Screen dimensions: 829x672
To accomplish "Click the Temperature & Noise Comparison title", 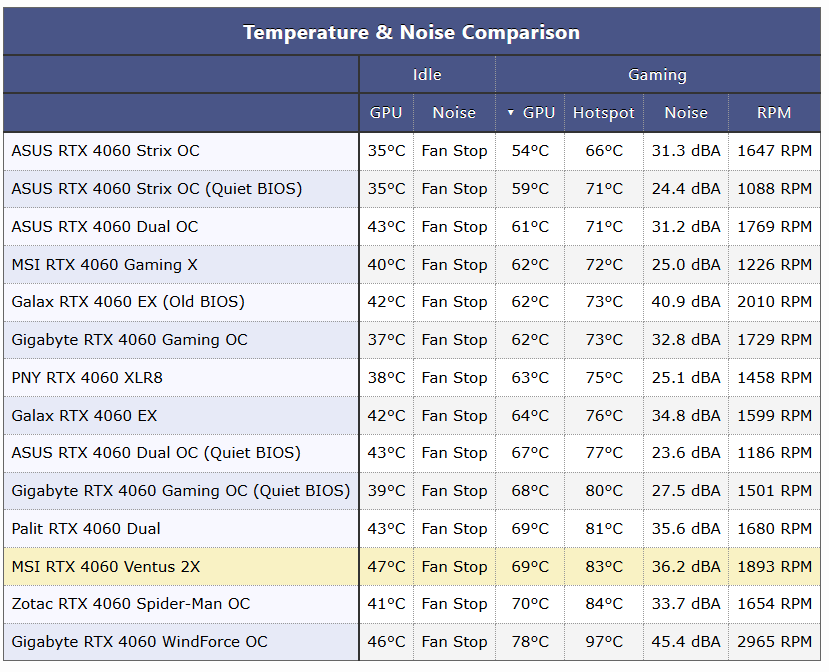I will point(411,33).
